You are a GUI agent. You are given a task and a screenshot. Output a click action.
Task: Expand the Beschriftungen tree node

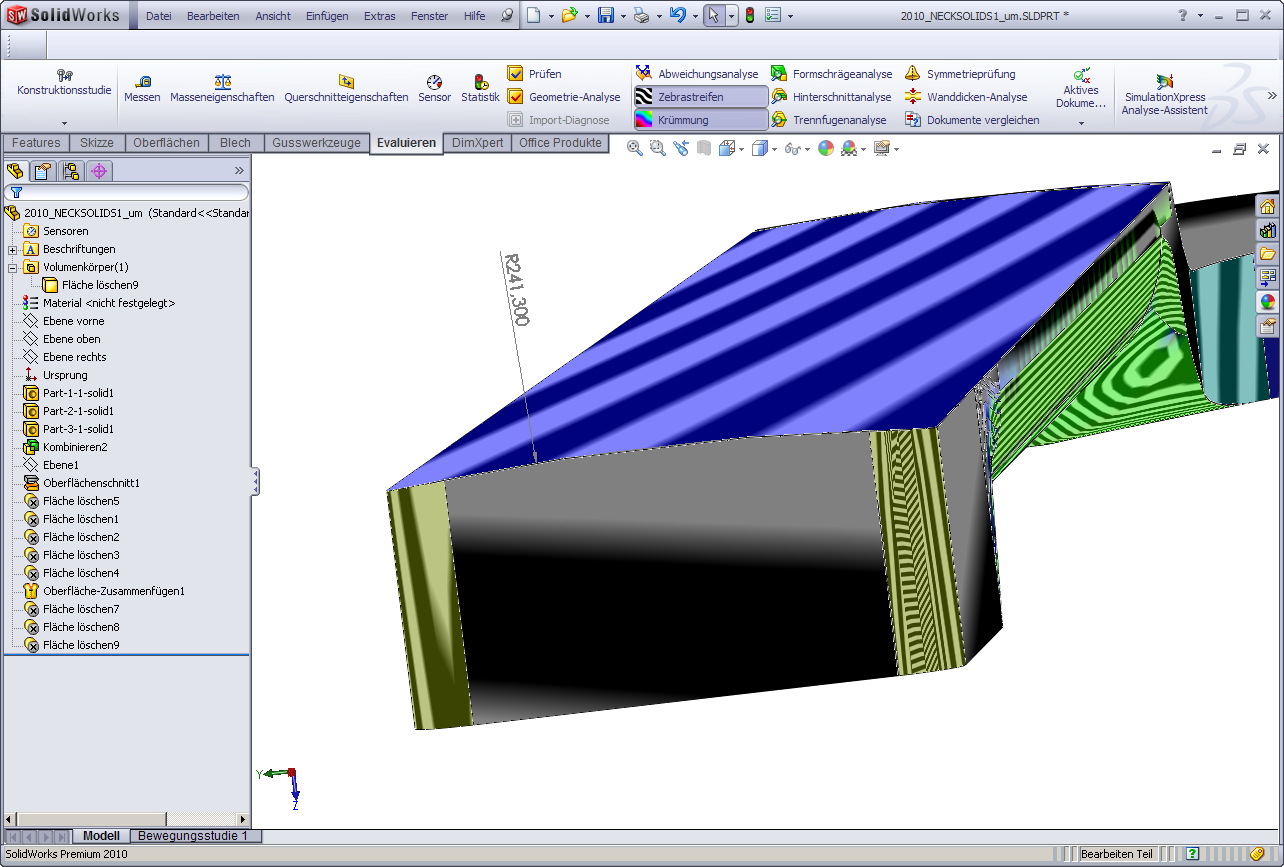(x=13, y=249)
